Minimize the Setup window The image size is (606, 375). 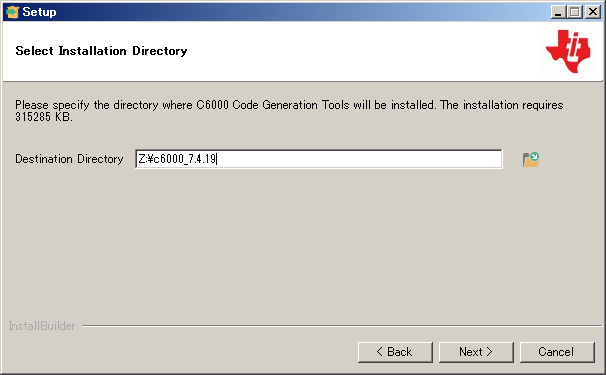pos(558,12)
